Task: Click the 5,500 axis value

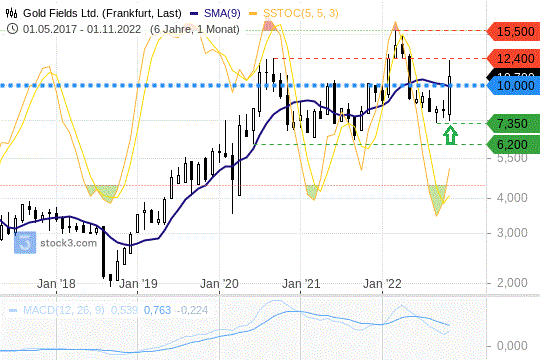Action: tap(512, 158)
